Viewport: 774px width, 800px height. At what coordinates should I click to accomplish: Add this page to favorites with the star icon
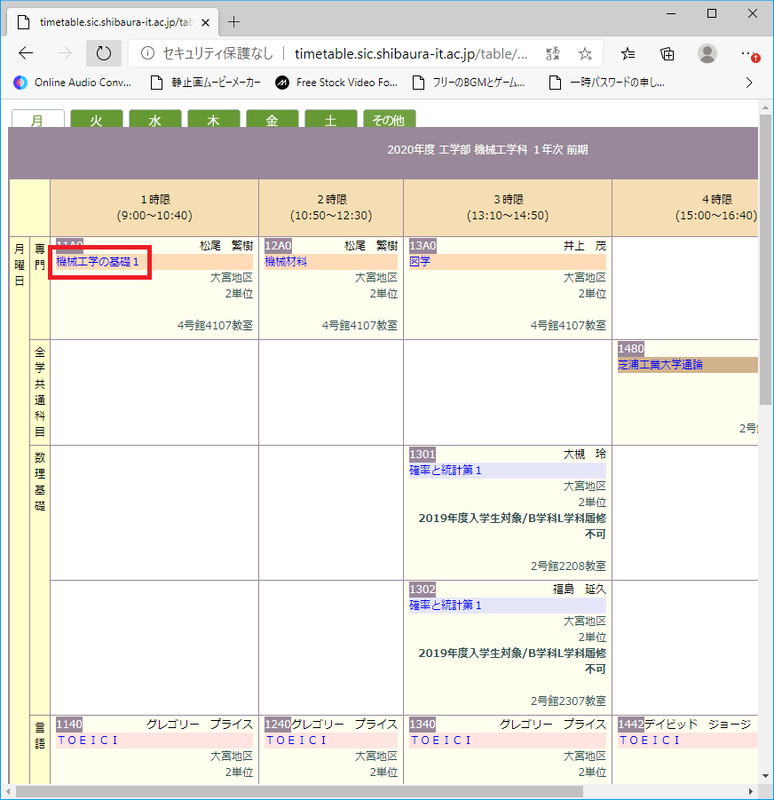(x=586, y=53)
